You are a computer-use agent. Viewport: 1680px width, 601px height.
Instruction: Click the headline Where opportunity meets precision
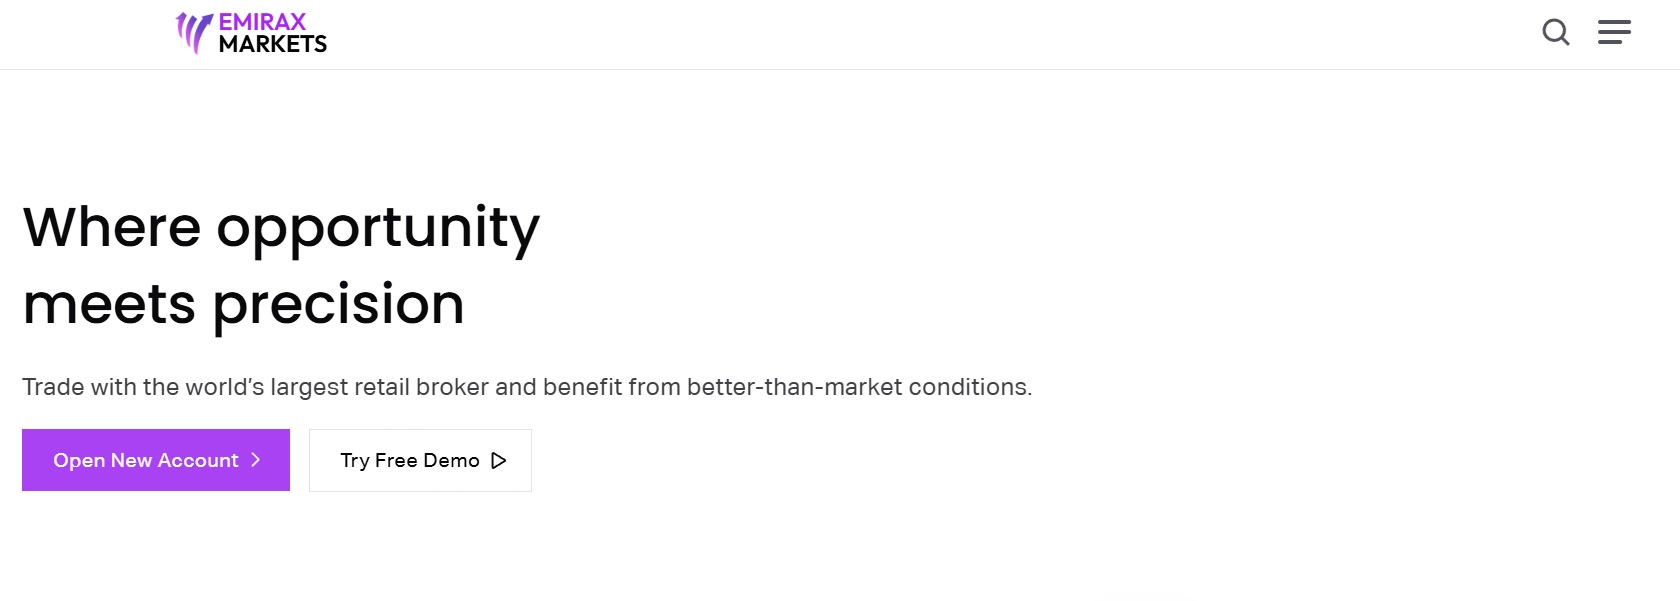(x=281, y=265)
